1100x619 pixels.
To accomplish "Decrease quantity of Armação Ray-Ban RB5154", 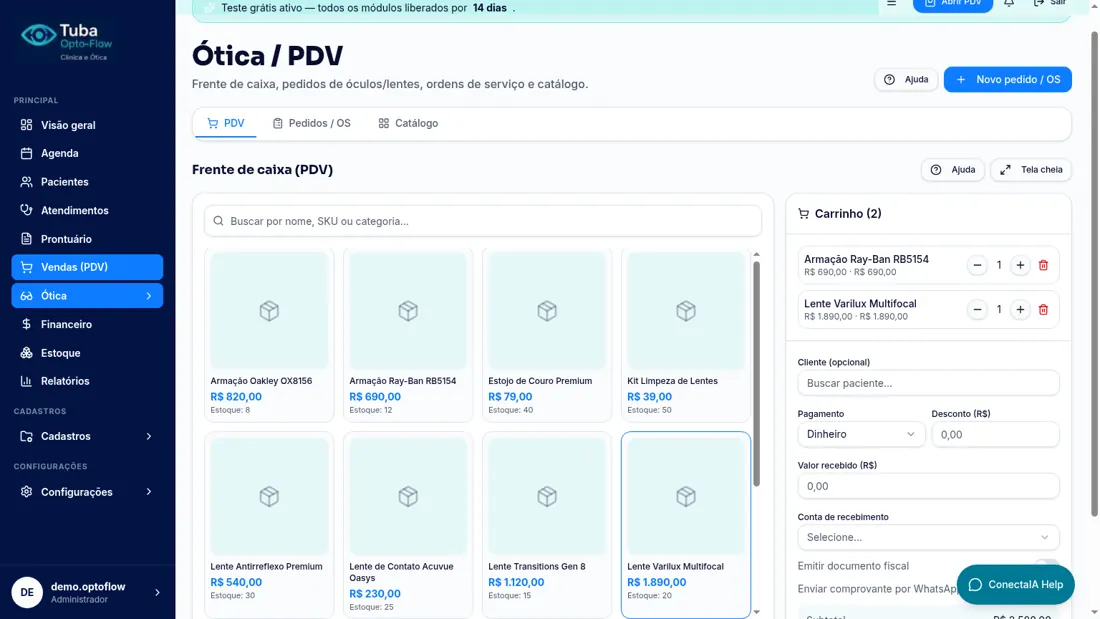I will 977,265.
